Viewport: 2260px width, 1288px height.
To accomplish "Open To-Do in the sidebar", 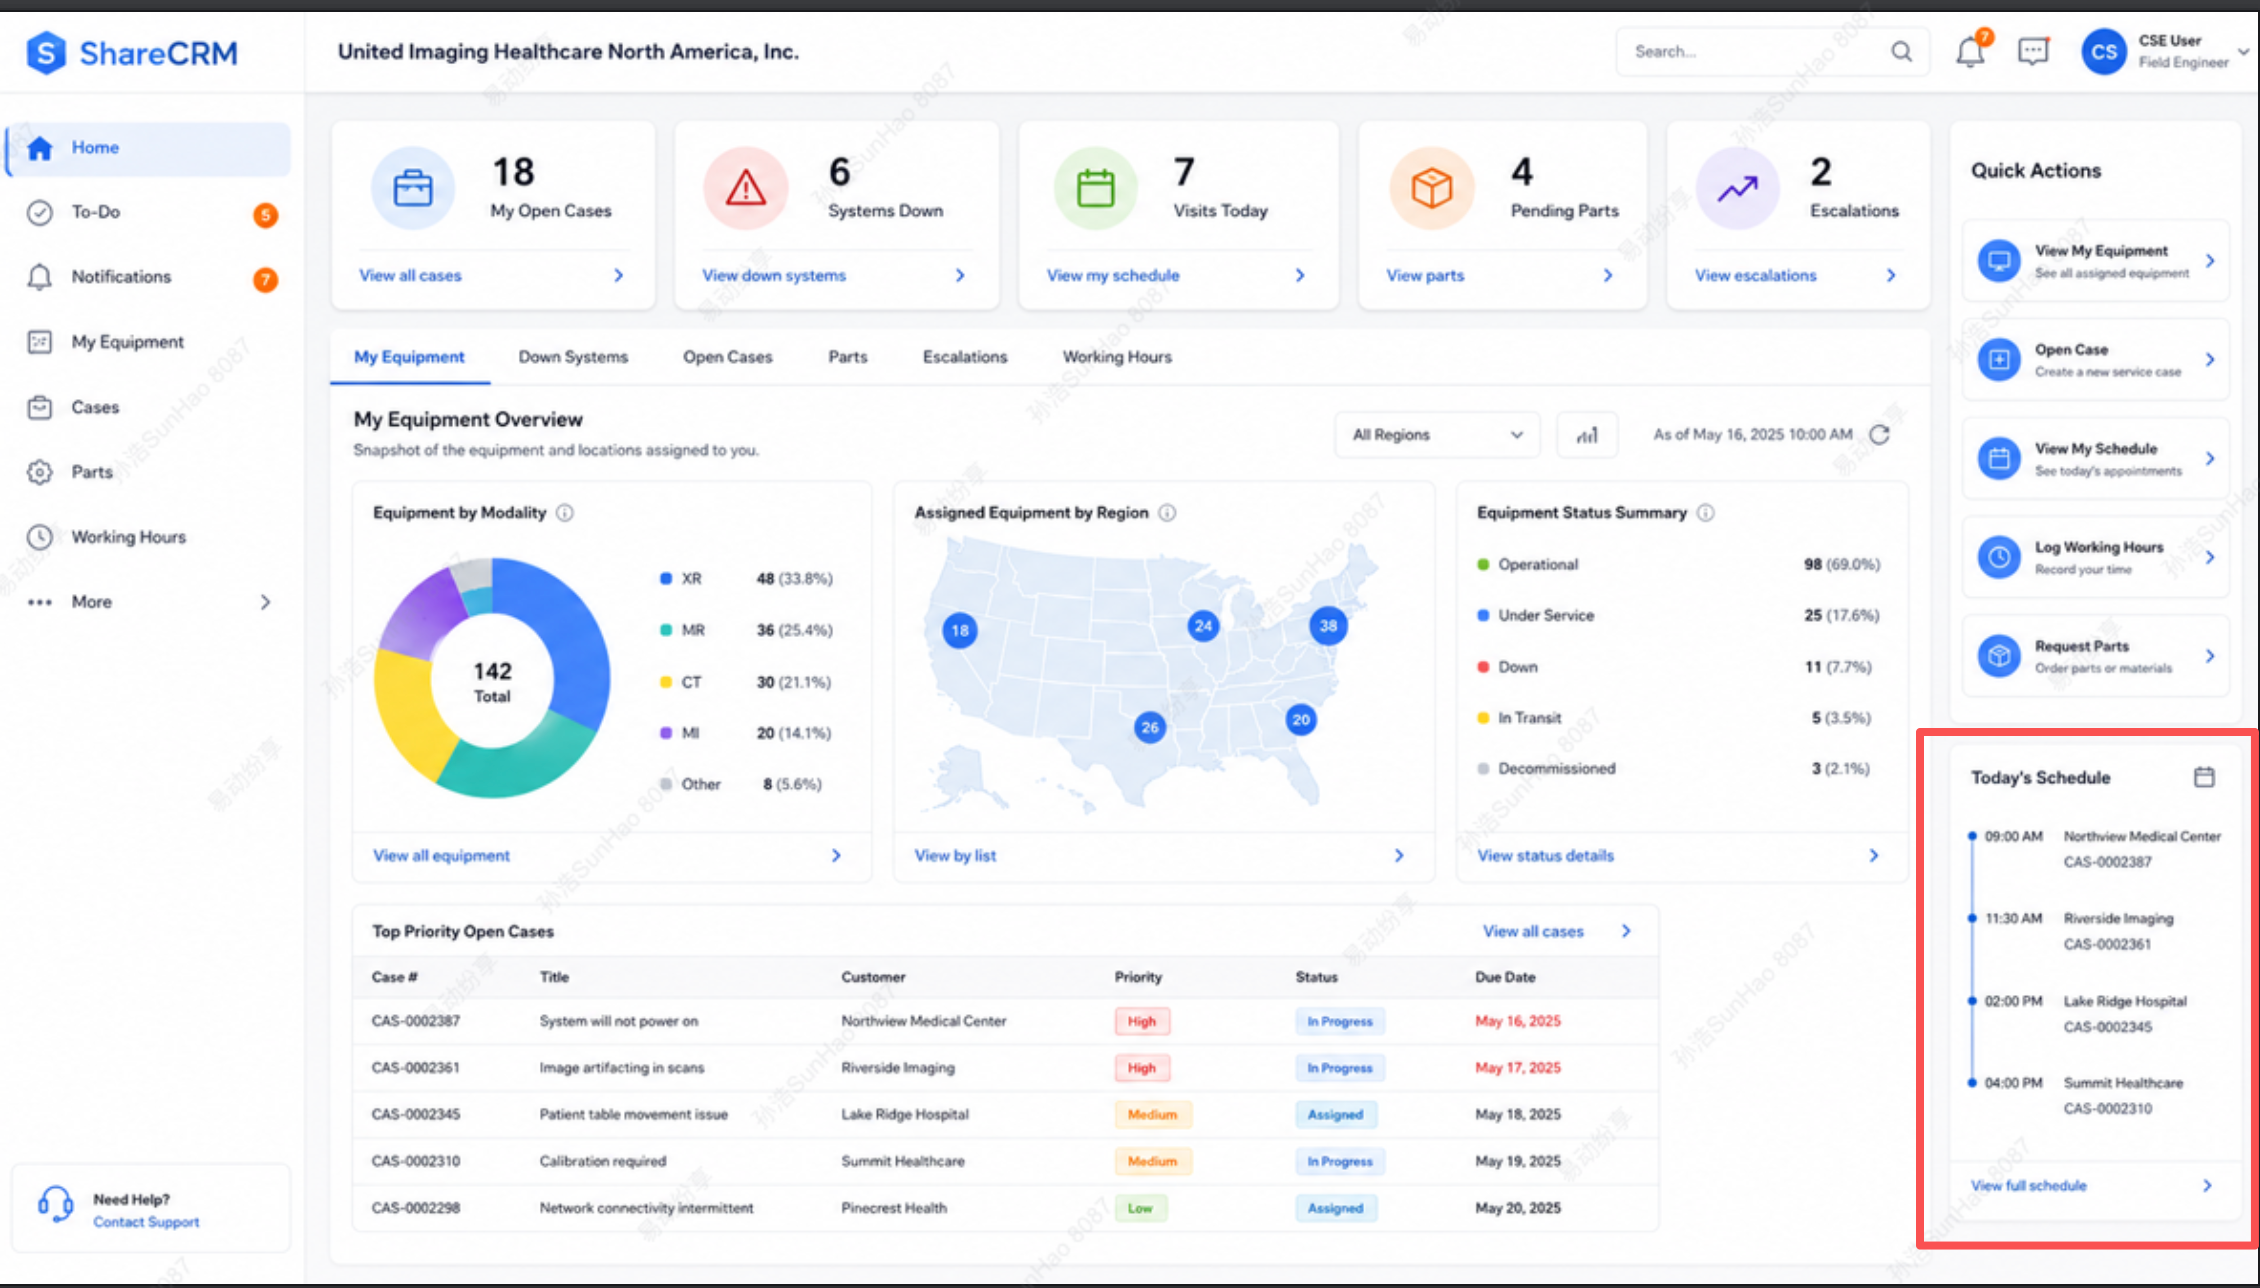I will click(150, 213).
